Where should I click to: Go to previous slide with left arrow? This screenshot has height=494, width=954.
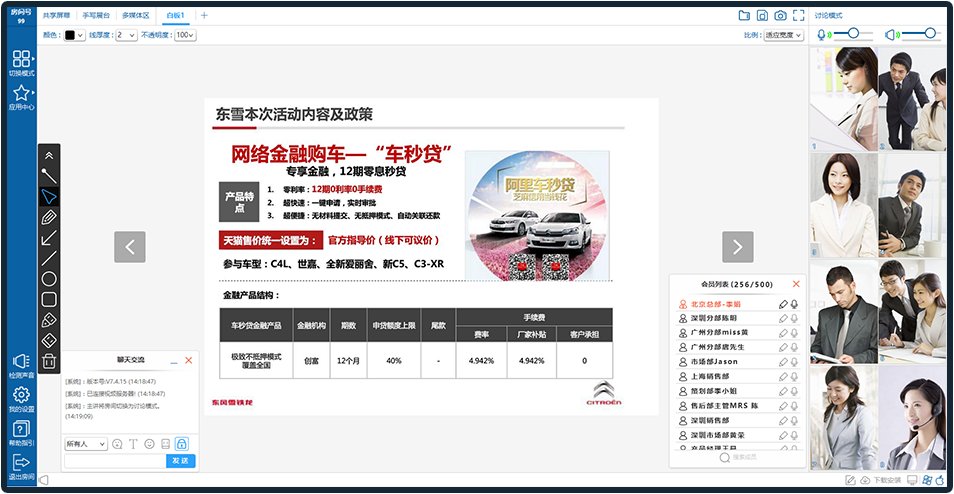pyautogui.click(x=130, y=246)
